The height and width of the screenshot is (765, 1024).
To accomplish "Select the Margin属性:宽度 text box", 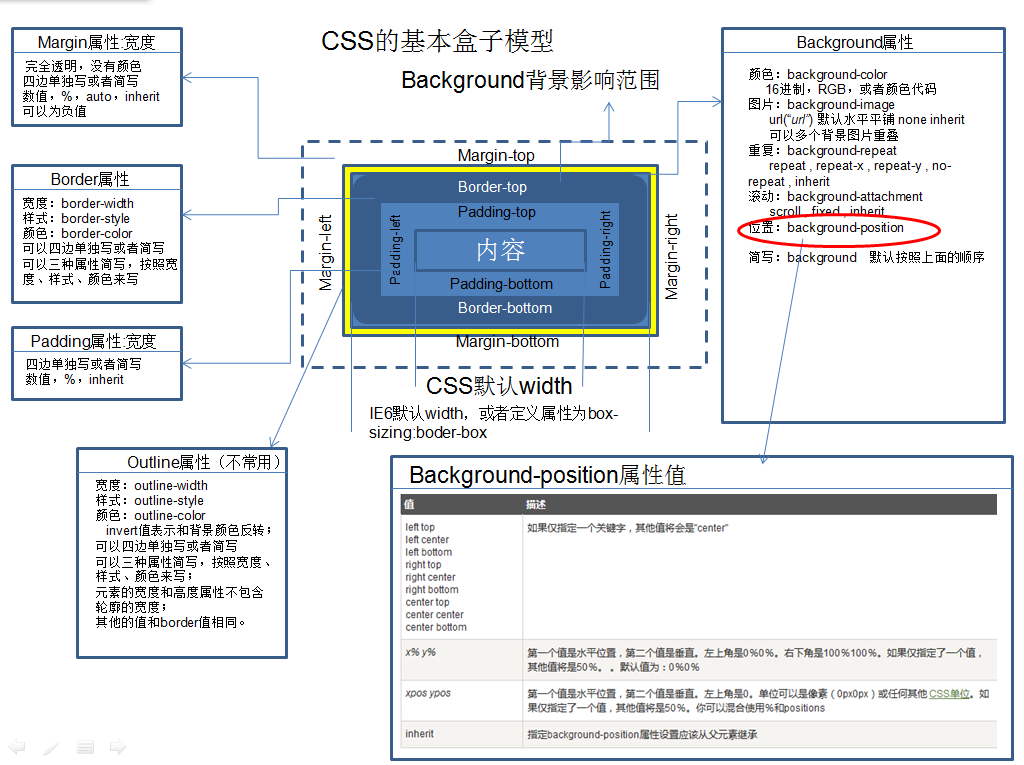I will pyautogui.click(x=96, y=78).
